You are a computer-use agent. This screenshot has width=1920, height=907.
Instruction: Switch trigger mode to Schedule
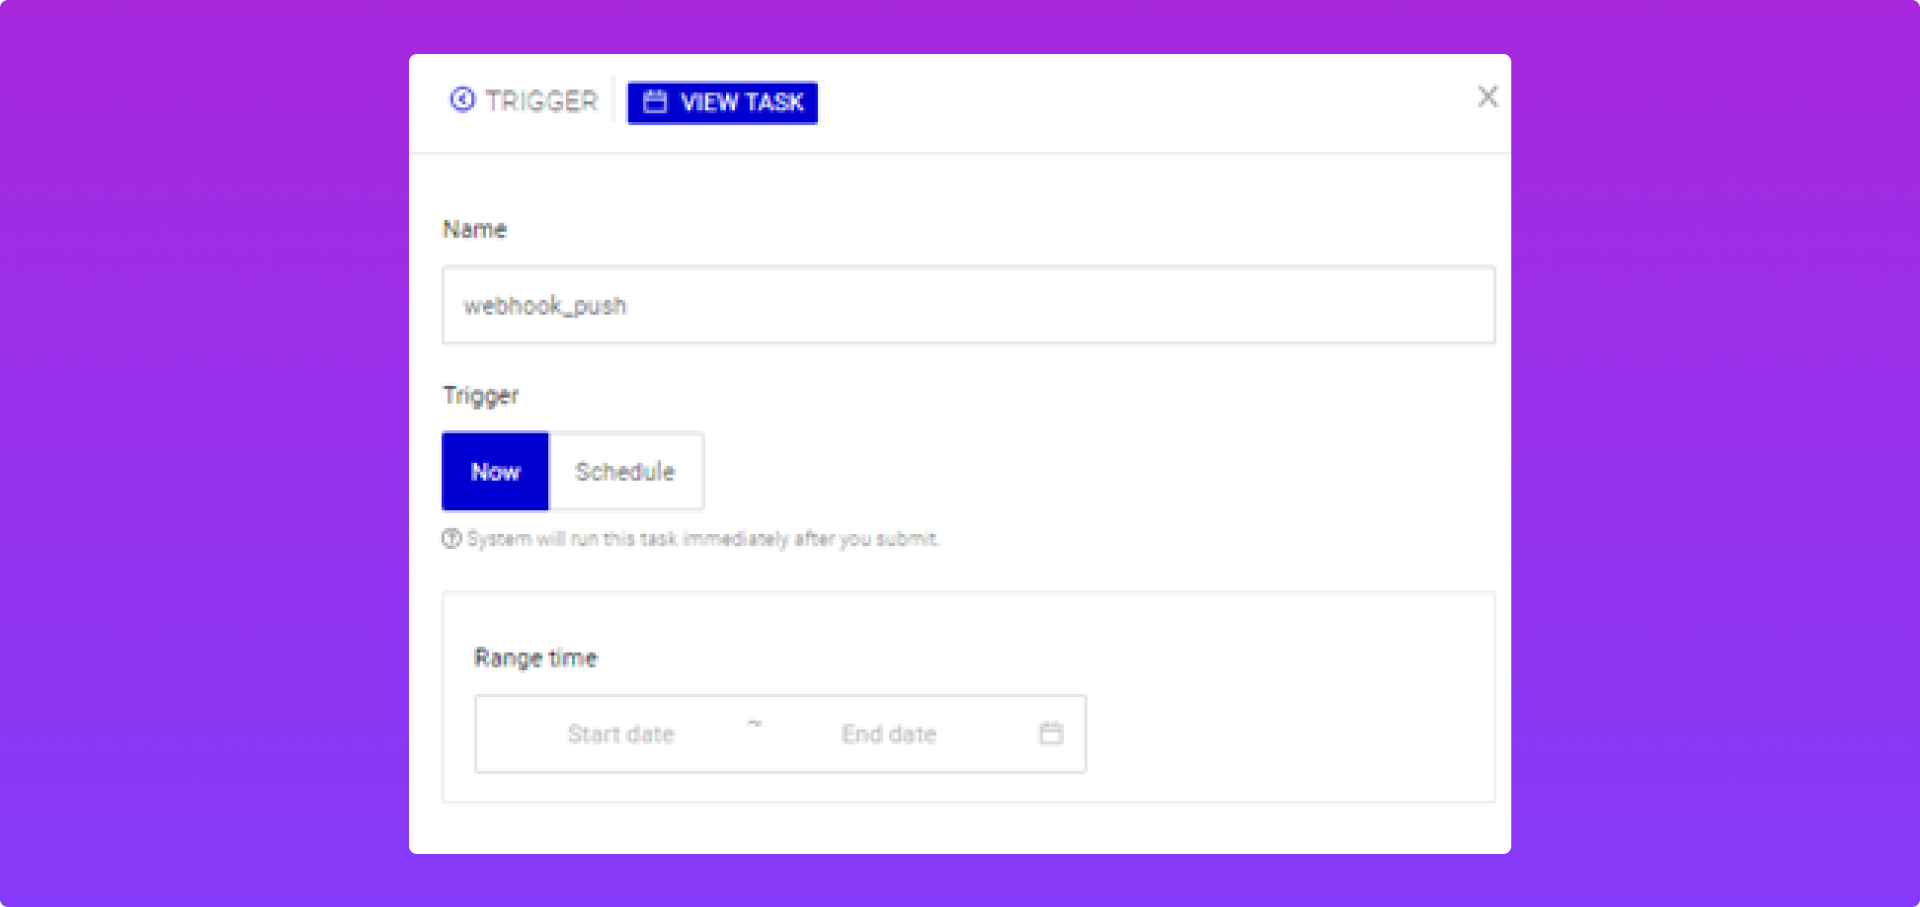(x=625, y=472)
